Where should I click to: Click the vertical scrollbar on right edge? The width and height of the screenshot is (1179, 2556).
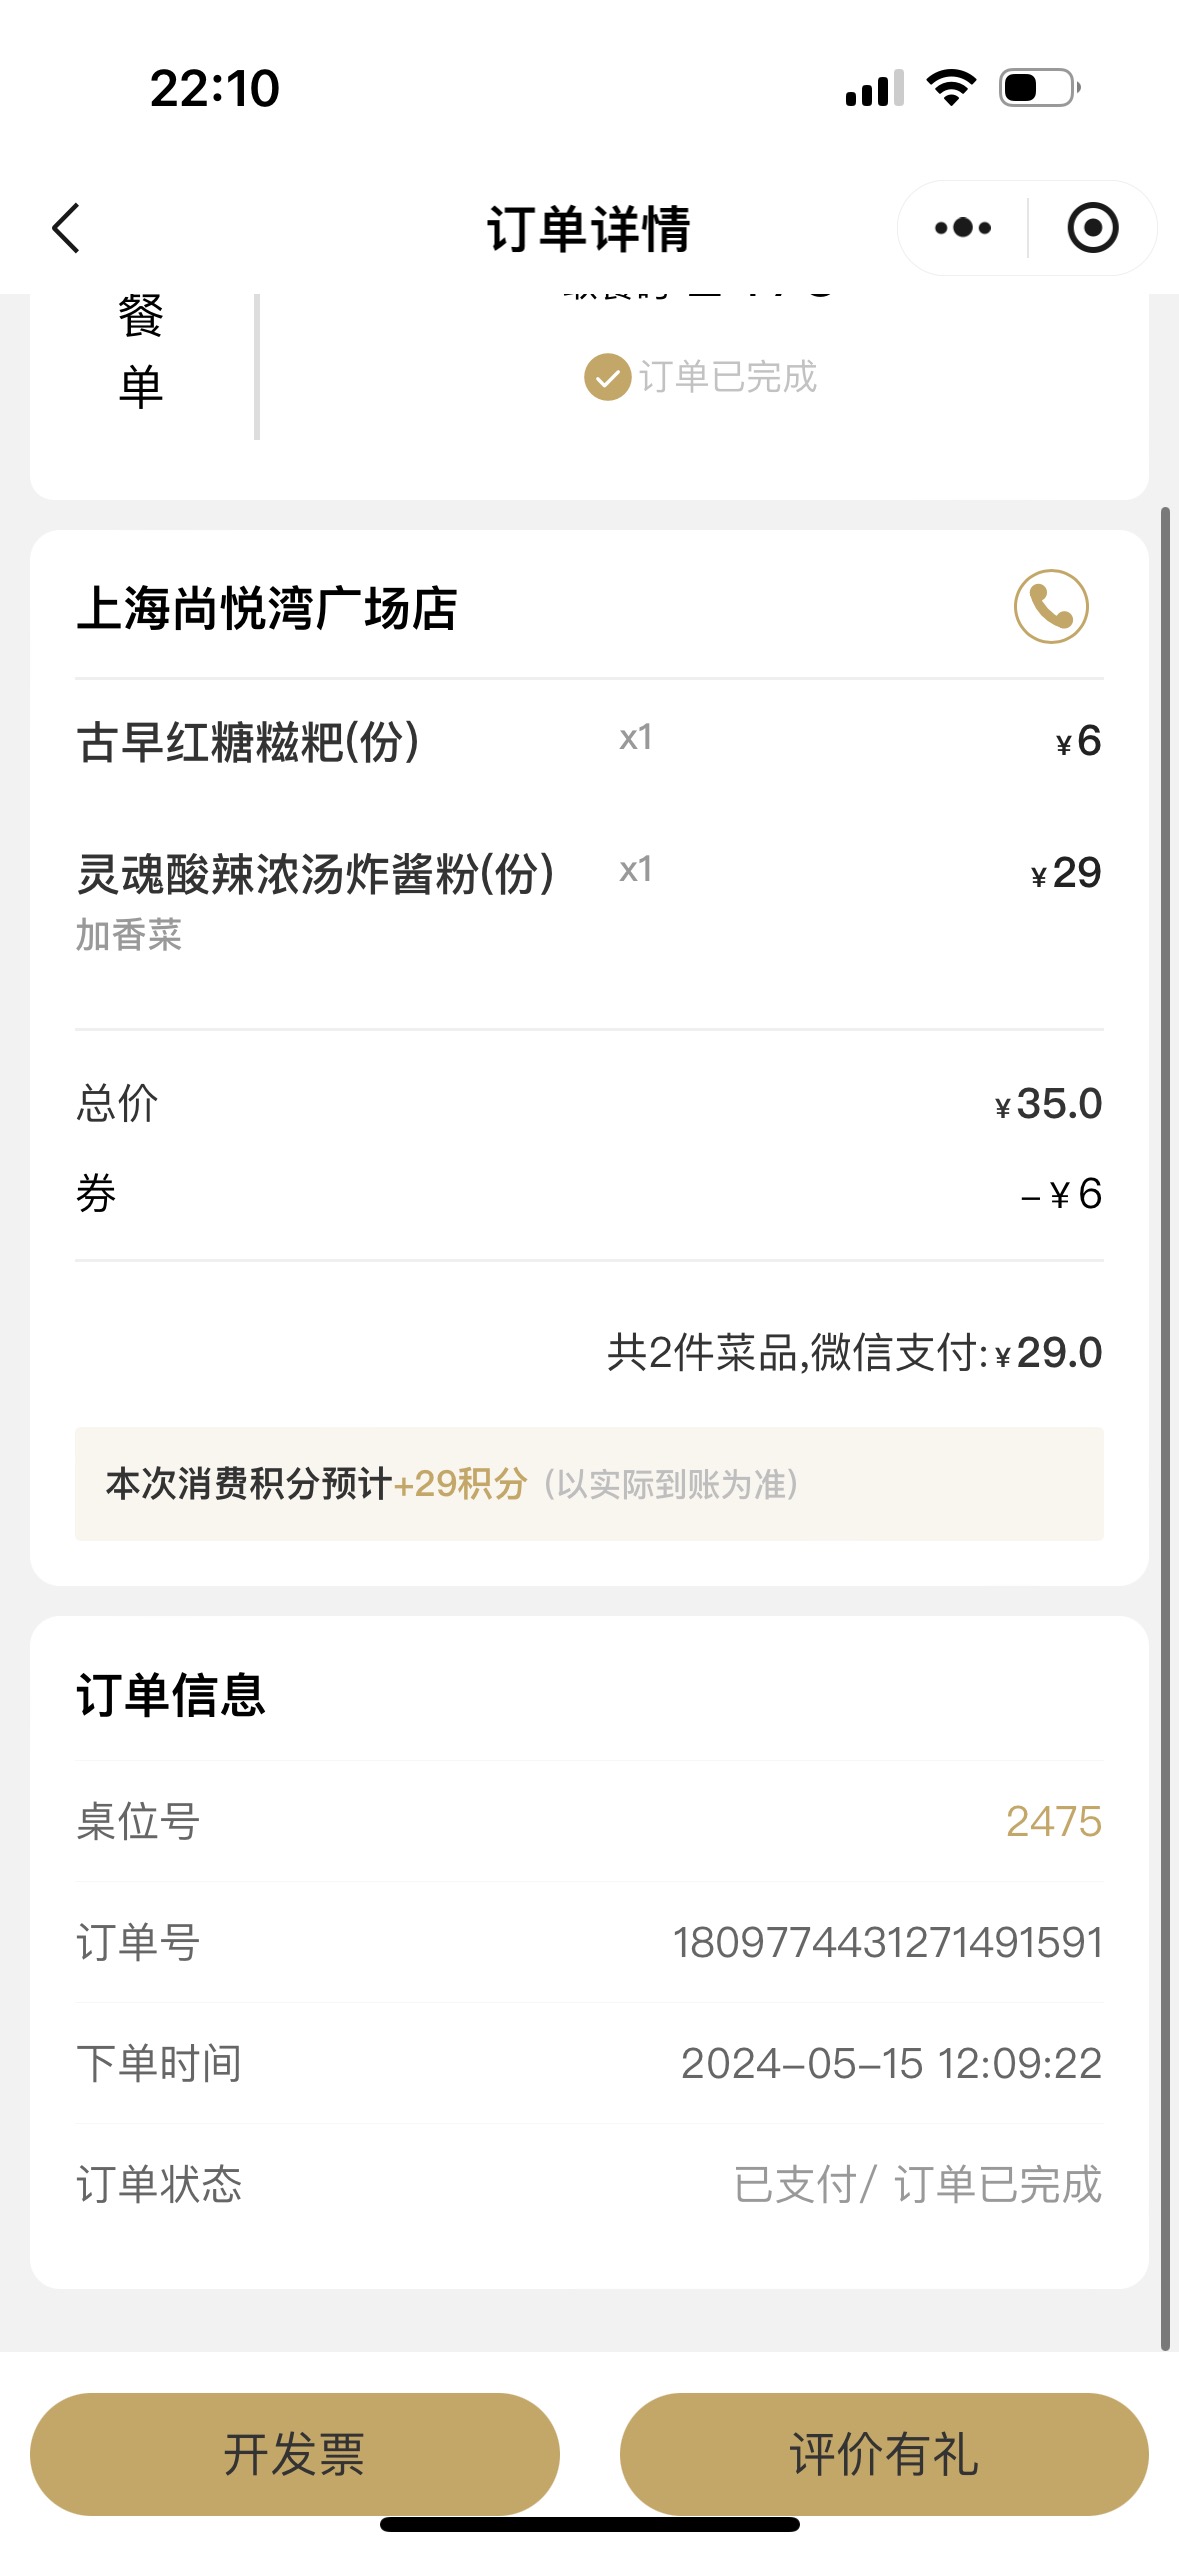pyautogui.click(x=1165, y=1430)
